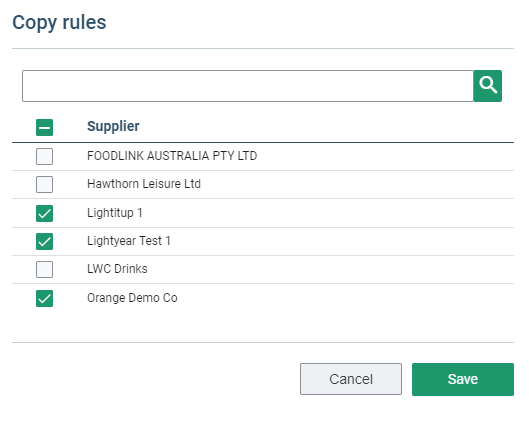Choose the Orange Demo Co supplier name
Screen dimensions: 529x431
click(132, 298)
